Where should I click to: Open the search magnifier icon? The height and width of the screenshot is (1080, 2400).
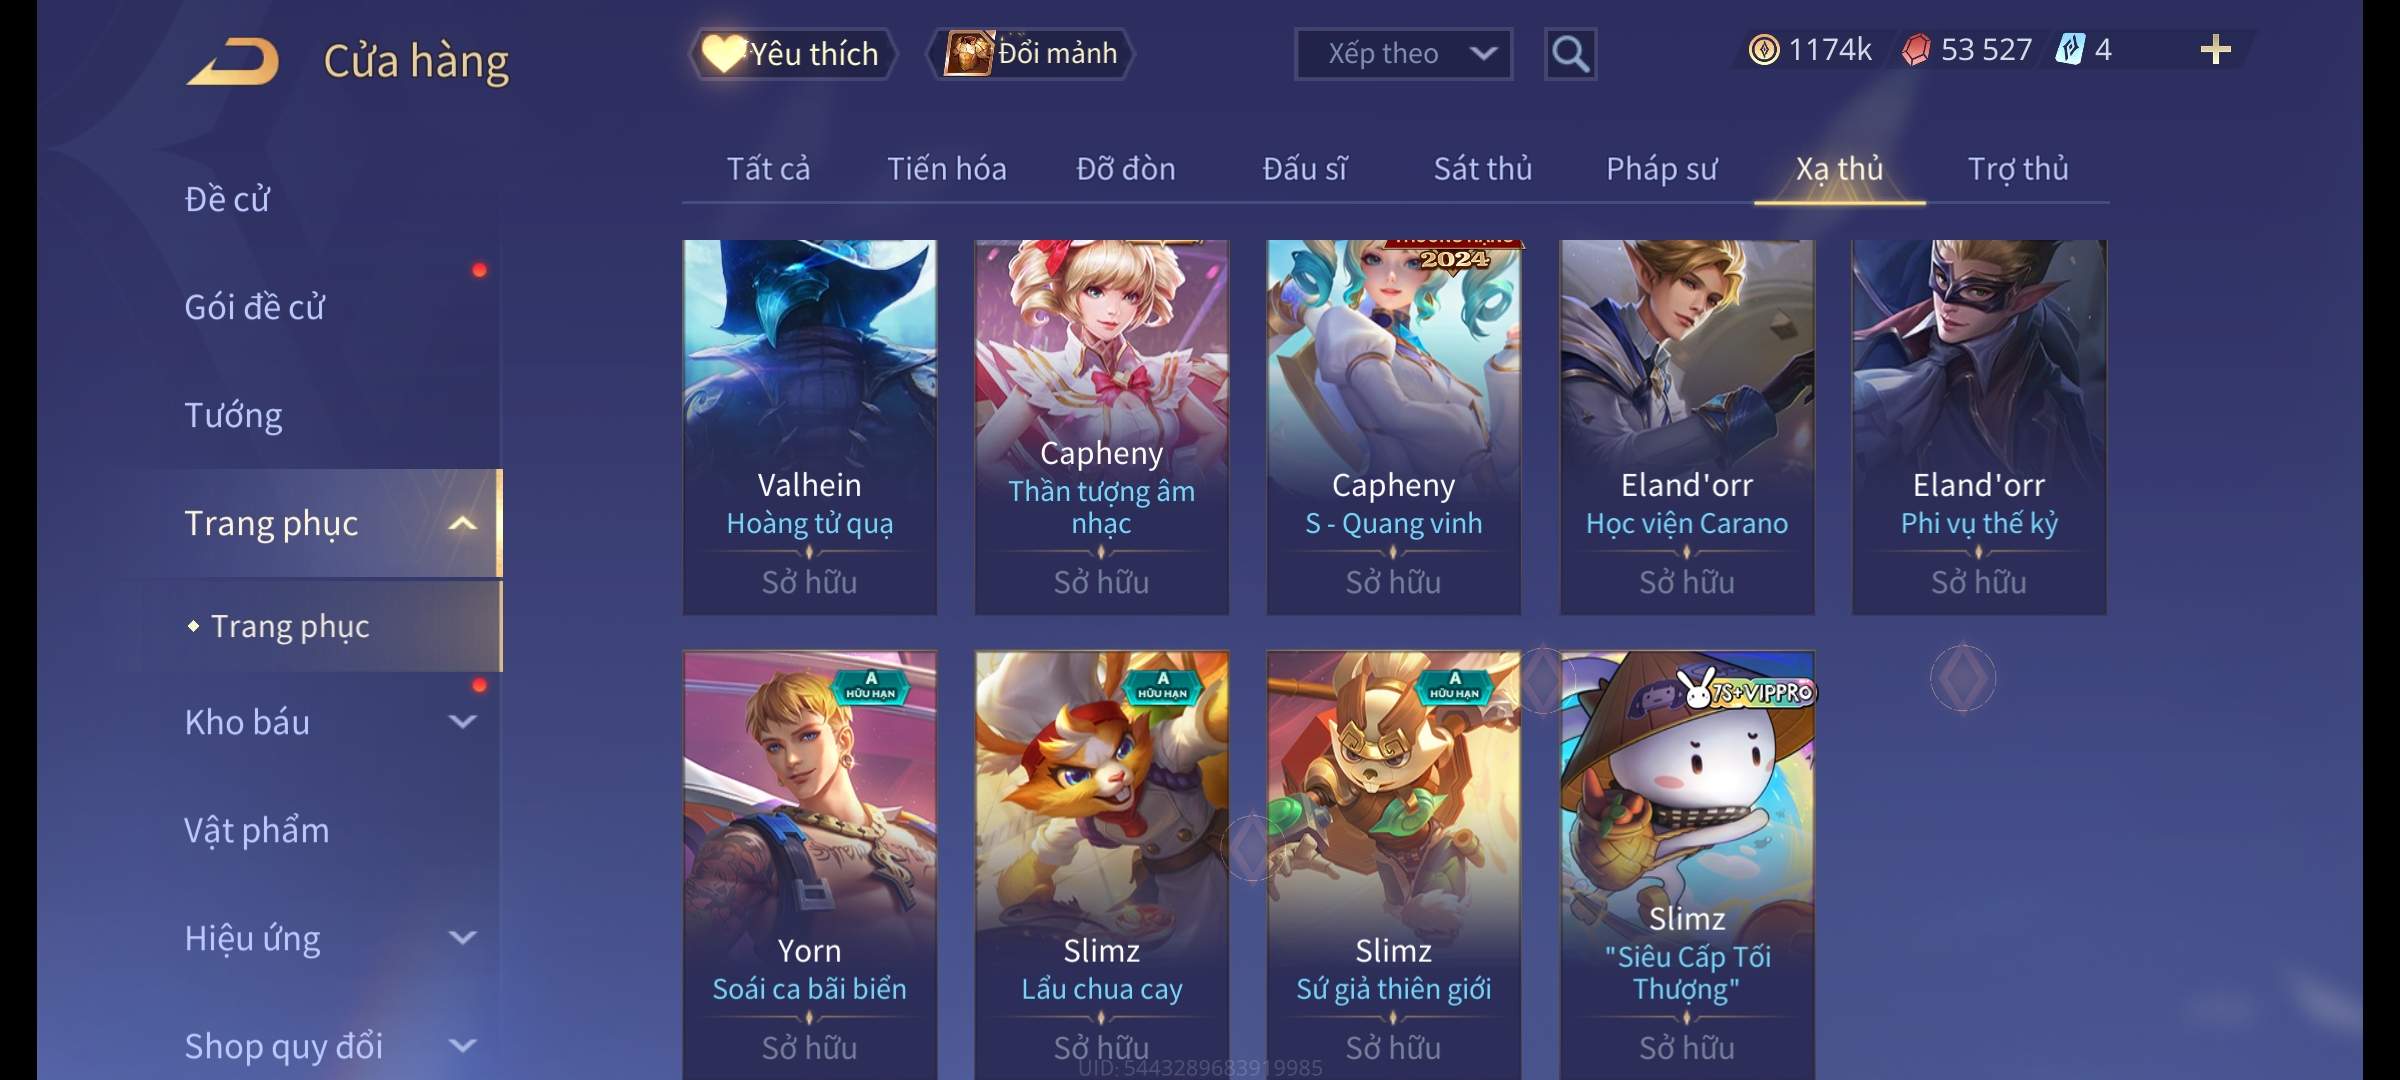coord(1570,54)
